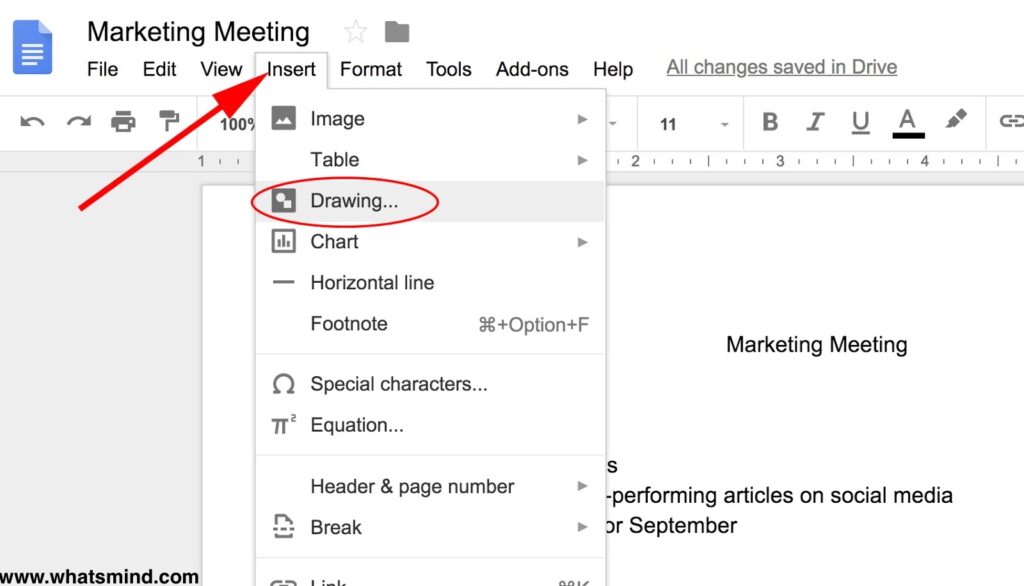Choose Equation... menu entry
1024x586 pixels.
(x=430, y=425)
